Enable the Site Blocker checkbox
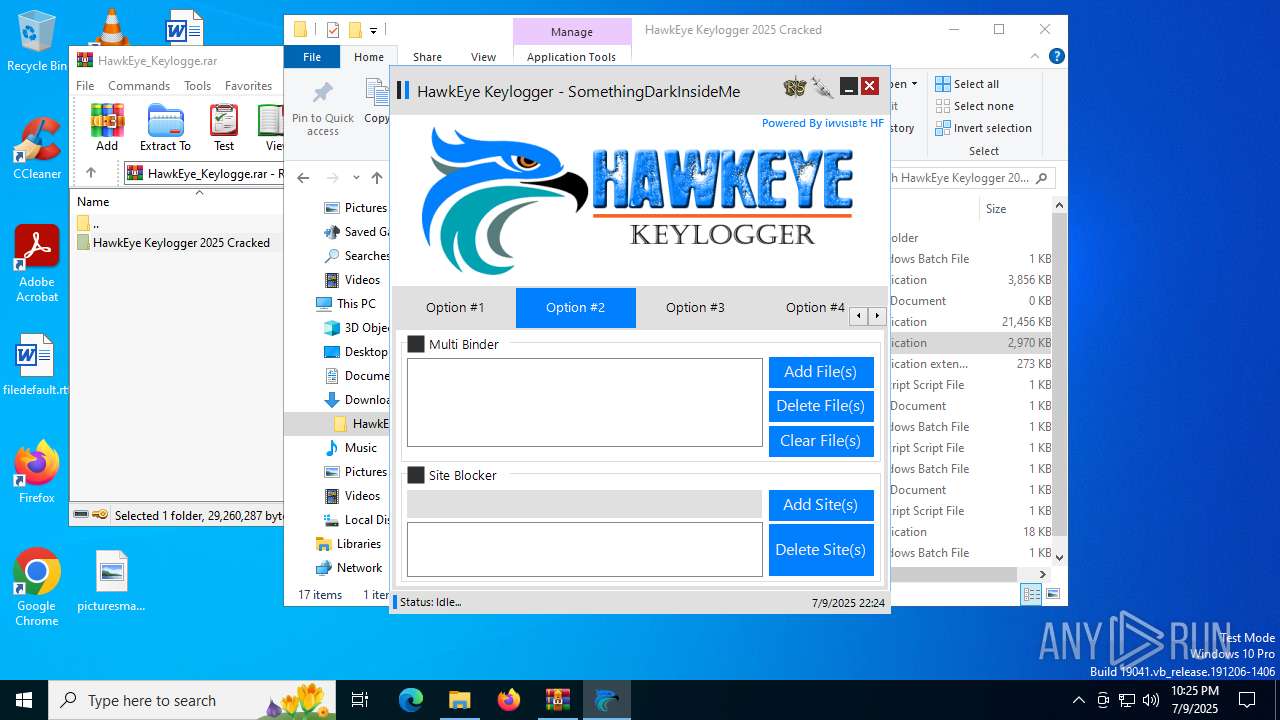This screenshot has height=720, width=1280. (x=416, y=475)
